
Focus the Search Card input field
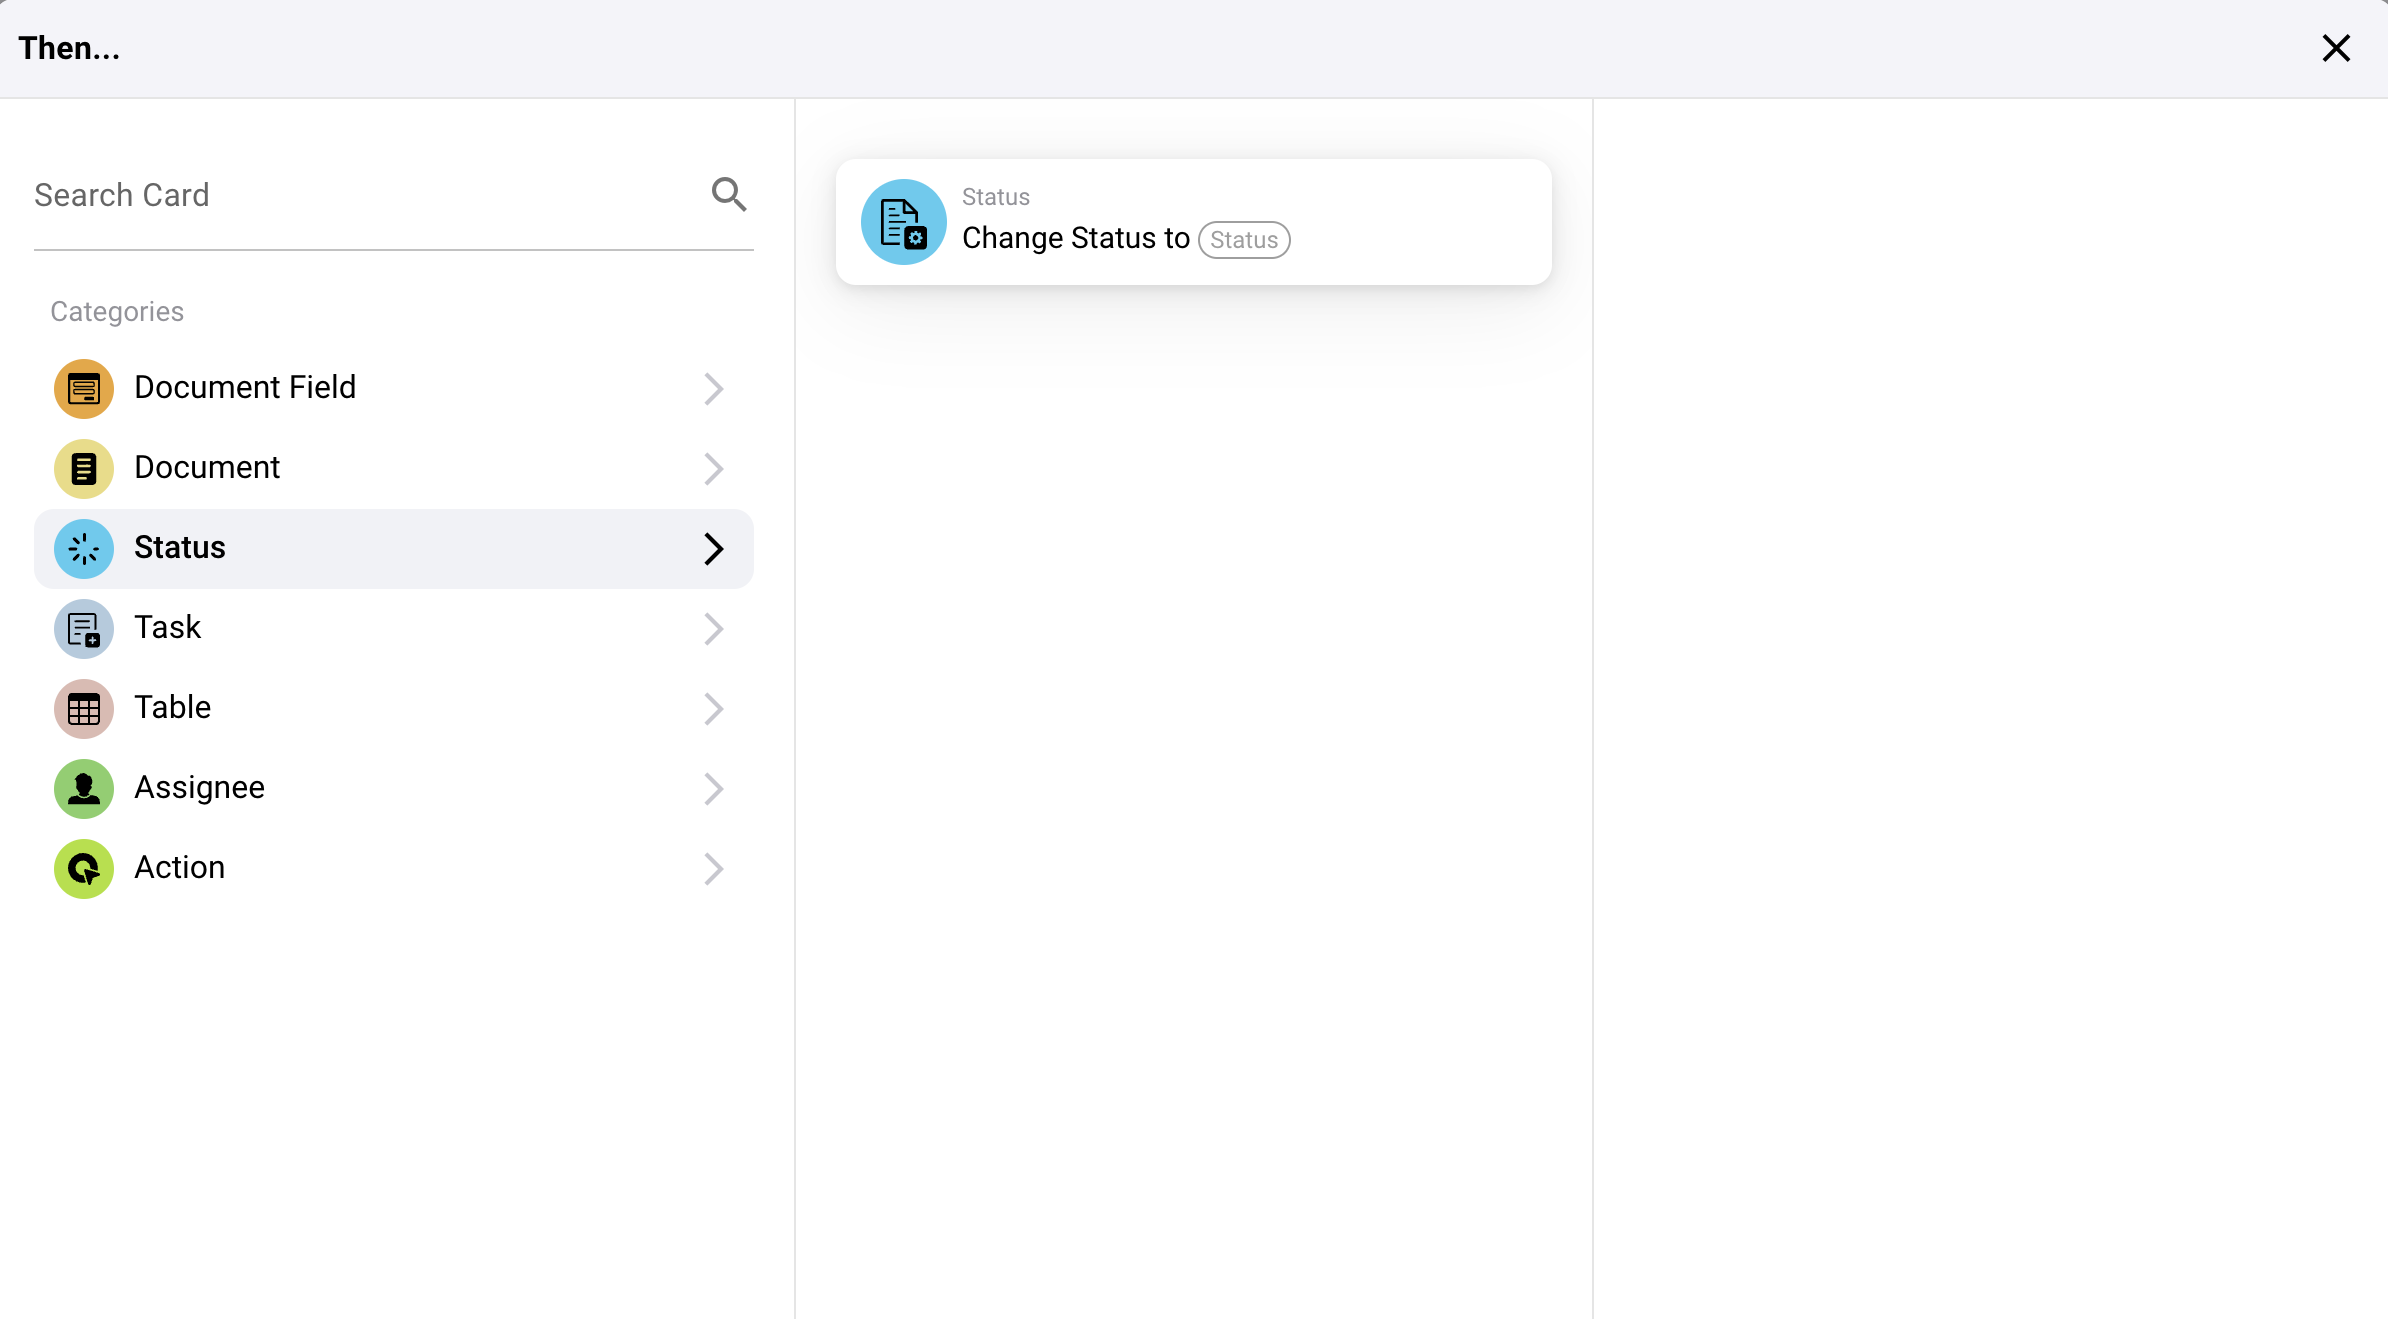point(360,195)
